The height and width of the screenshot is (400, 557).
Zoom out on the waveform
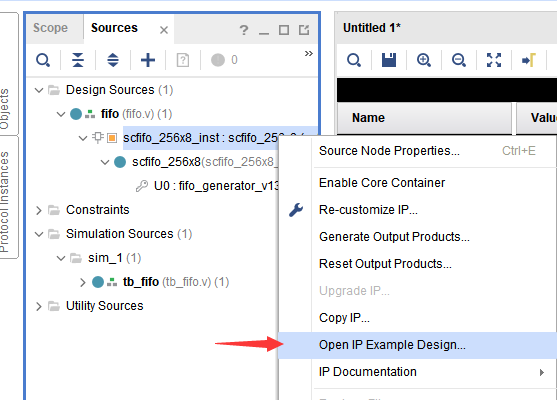(x=459, y=60)
